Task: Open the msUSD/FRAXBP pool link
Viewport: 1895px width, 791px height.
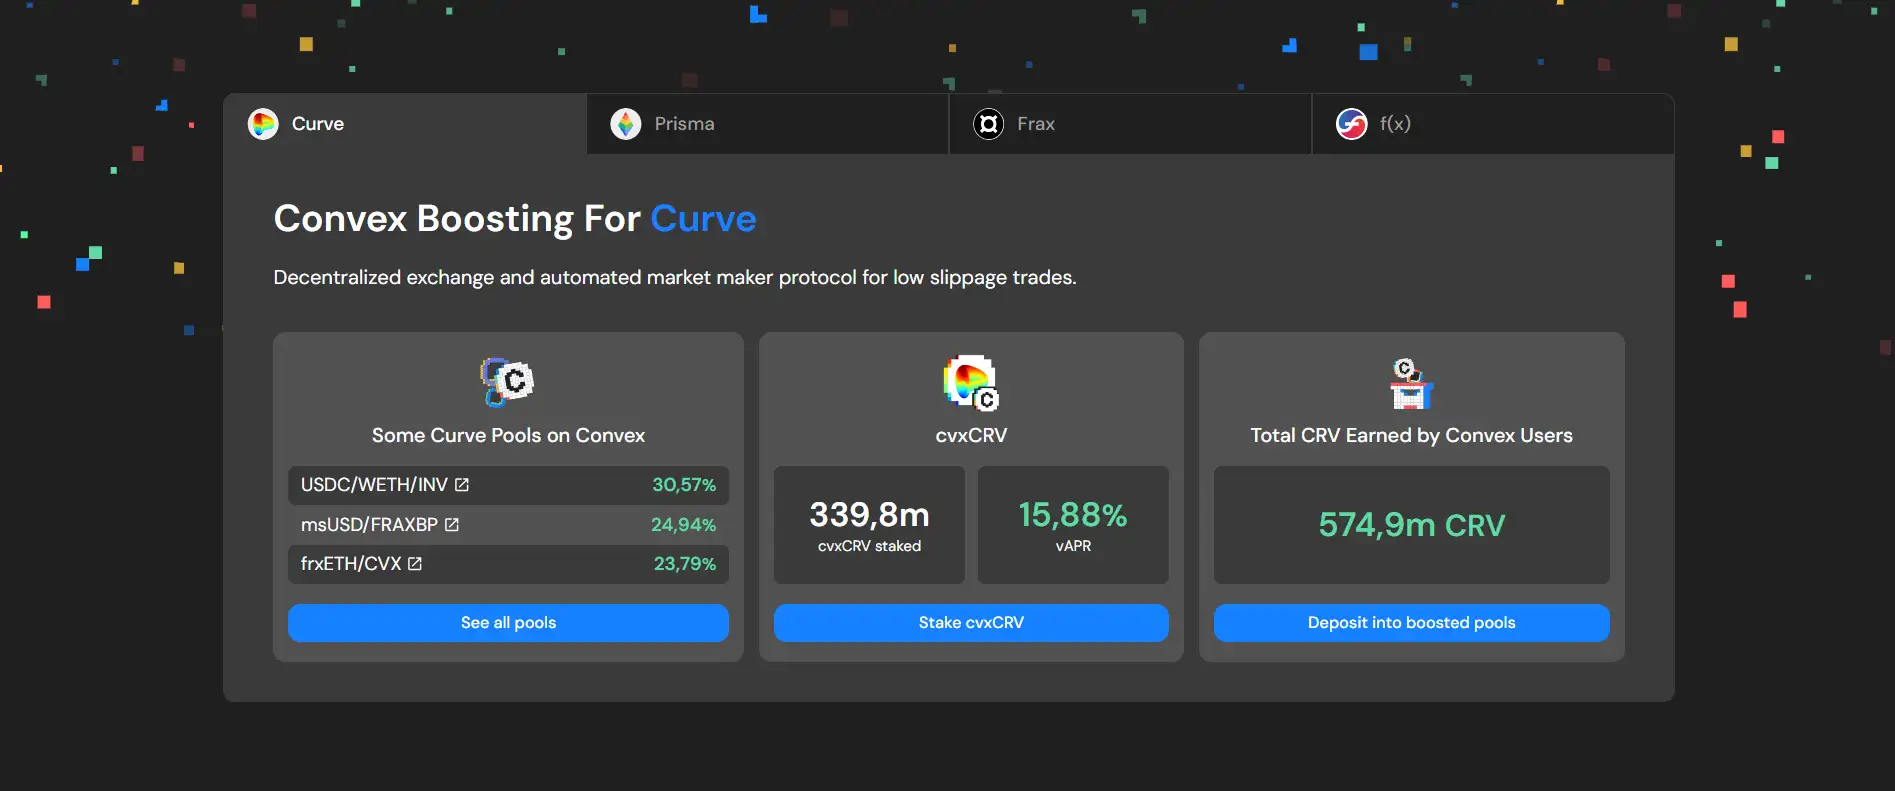Action: 369,525
